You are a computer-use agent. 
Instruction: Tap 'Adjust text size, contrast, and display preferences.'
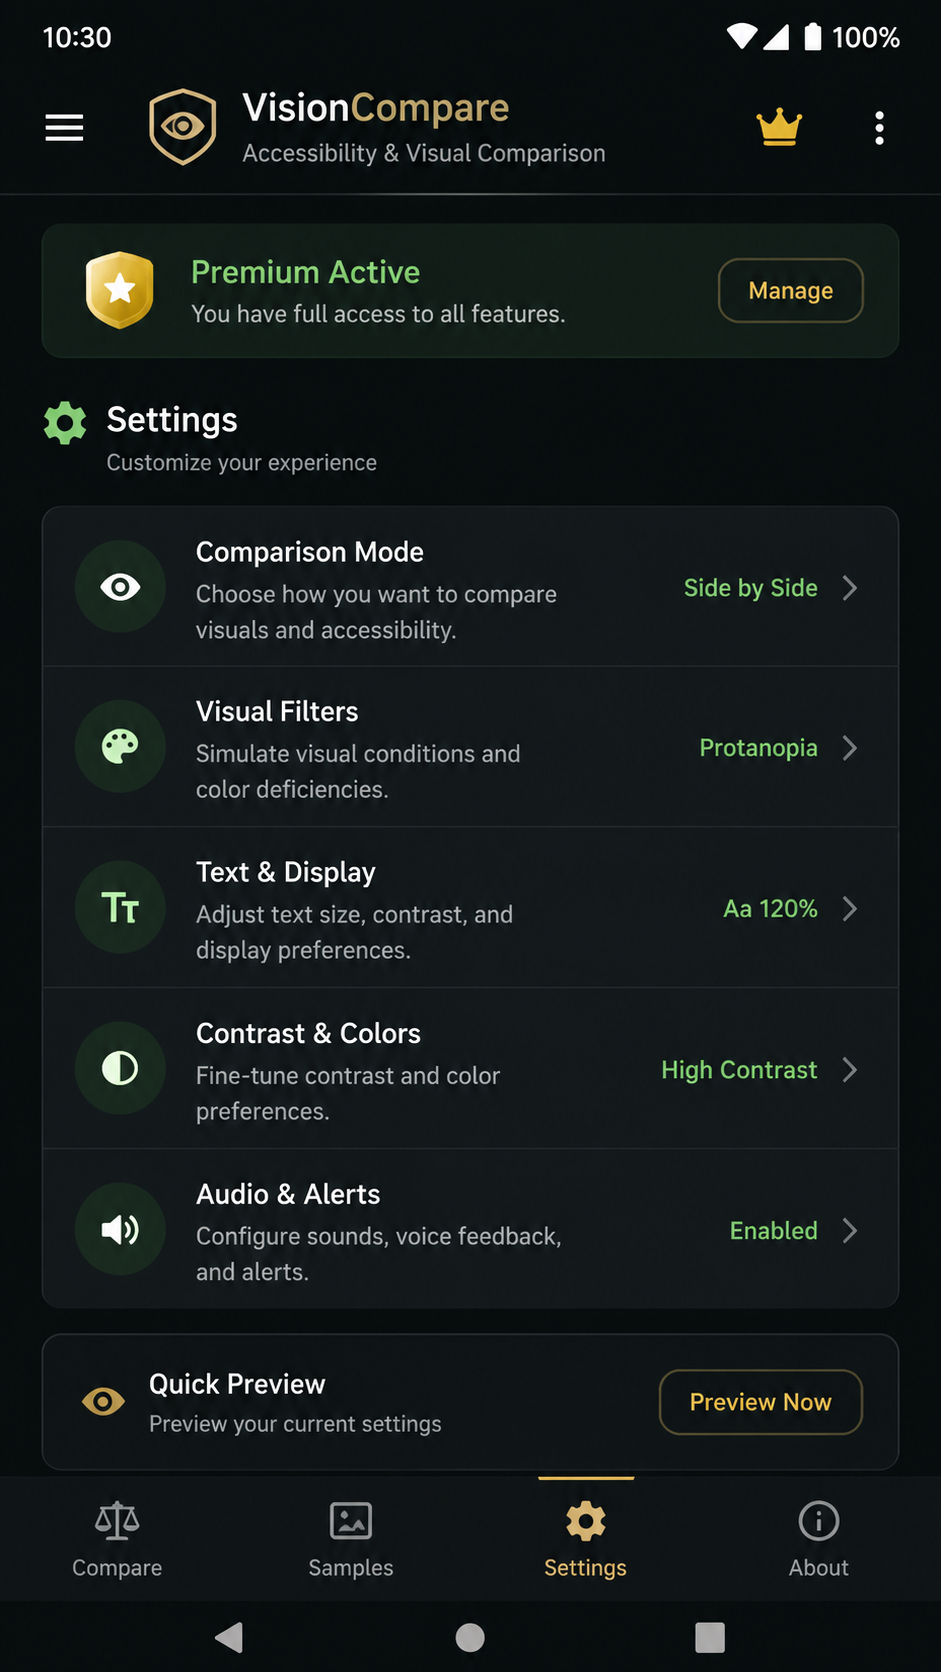click(x=354, y=932)
